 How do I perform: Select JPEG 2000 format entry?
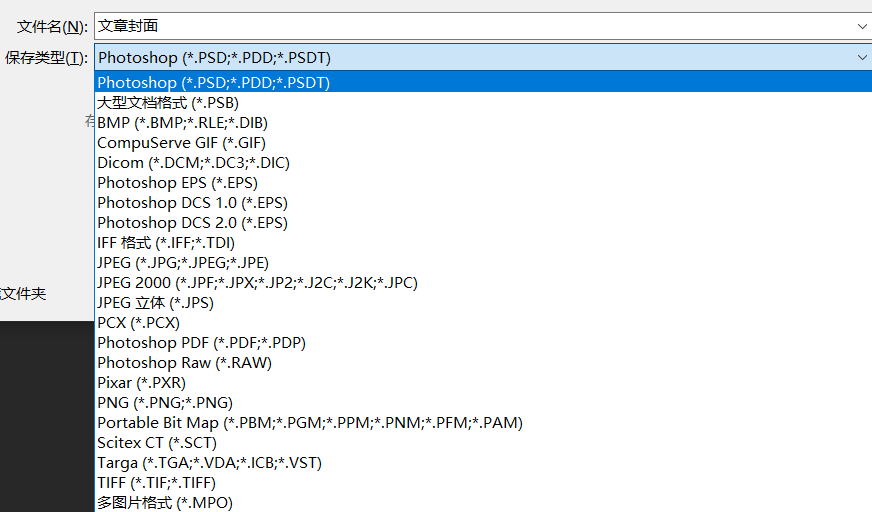click(x=483, y=283)
